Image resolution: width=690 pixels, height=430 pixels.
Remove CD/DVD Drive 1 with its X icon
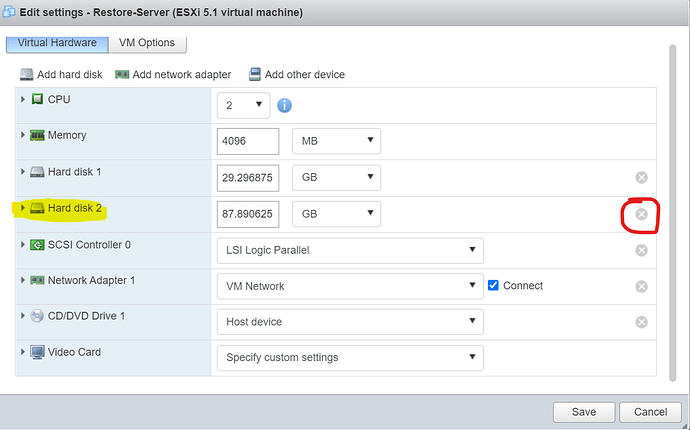(x=642, y=322)
